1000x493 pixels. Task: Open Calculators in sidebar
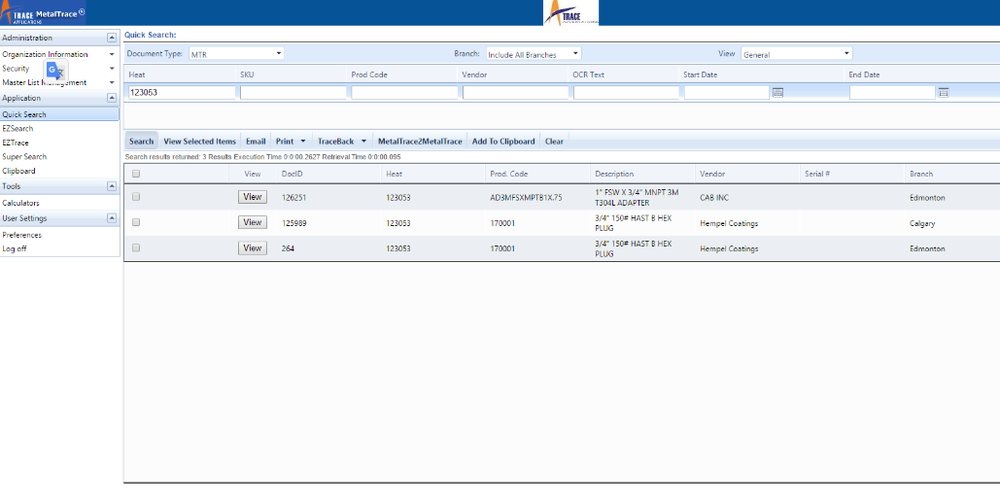click(x=20, y=203)
